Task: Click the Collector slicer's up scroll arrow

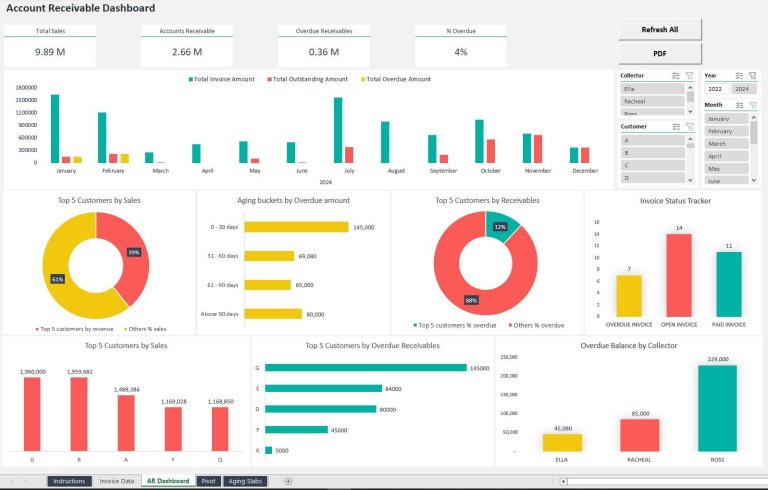Action: click(x=691, y=88)
